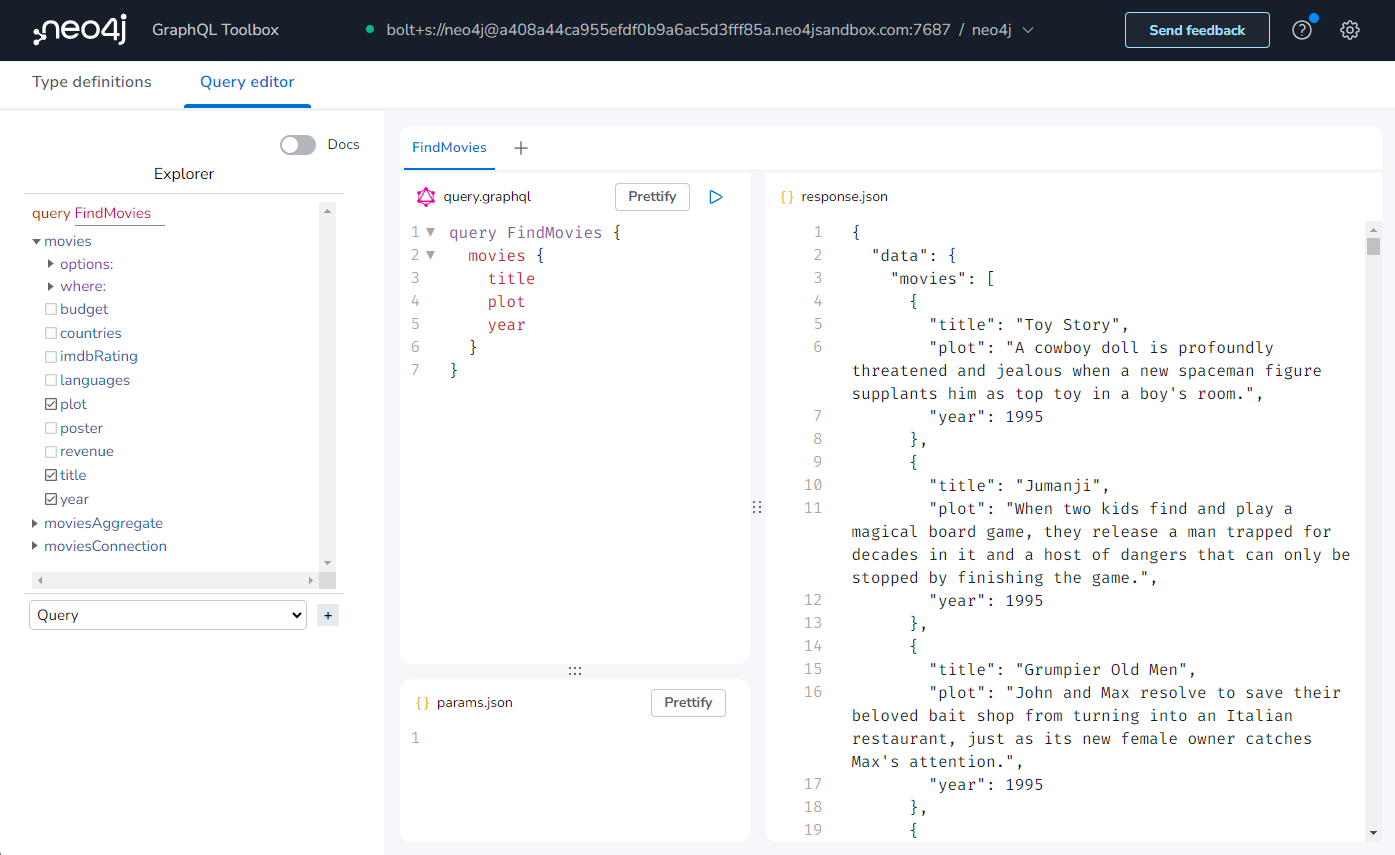1395x855 pixels.
Task: Check the imdbRating field checkbox
Action: (50, 356)
